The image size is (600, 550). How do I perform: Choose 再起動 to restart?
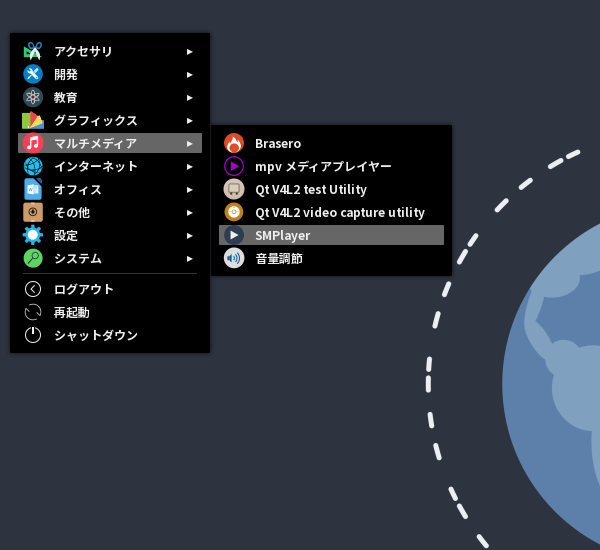click(110, 312)
